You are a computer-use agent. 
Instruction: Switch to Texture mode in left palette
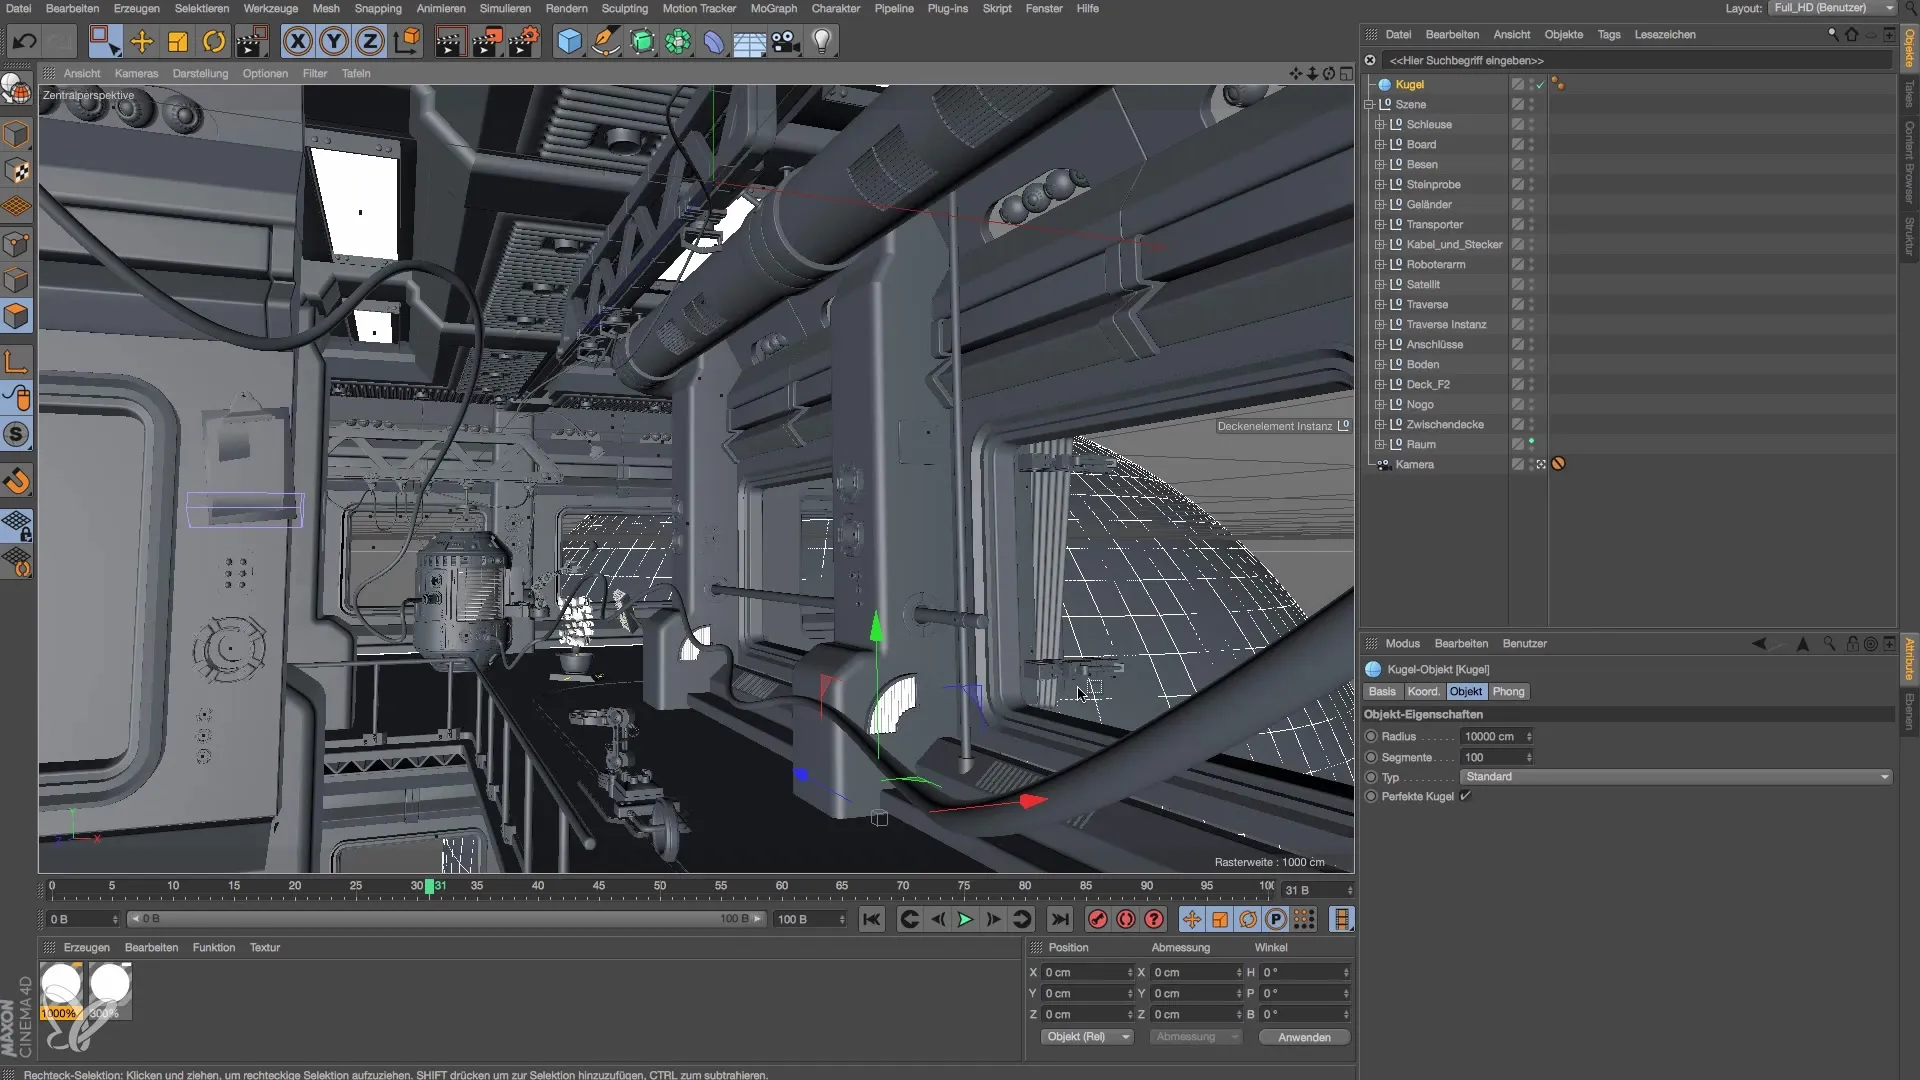click(x=17, y=171)
